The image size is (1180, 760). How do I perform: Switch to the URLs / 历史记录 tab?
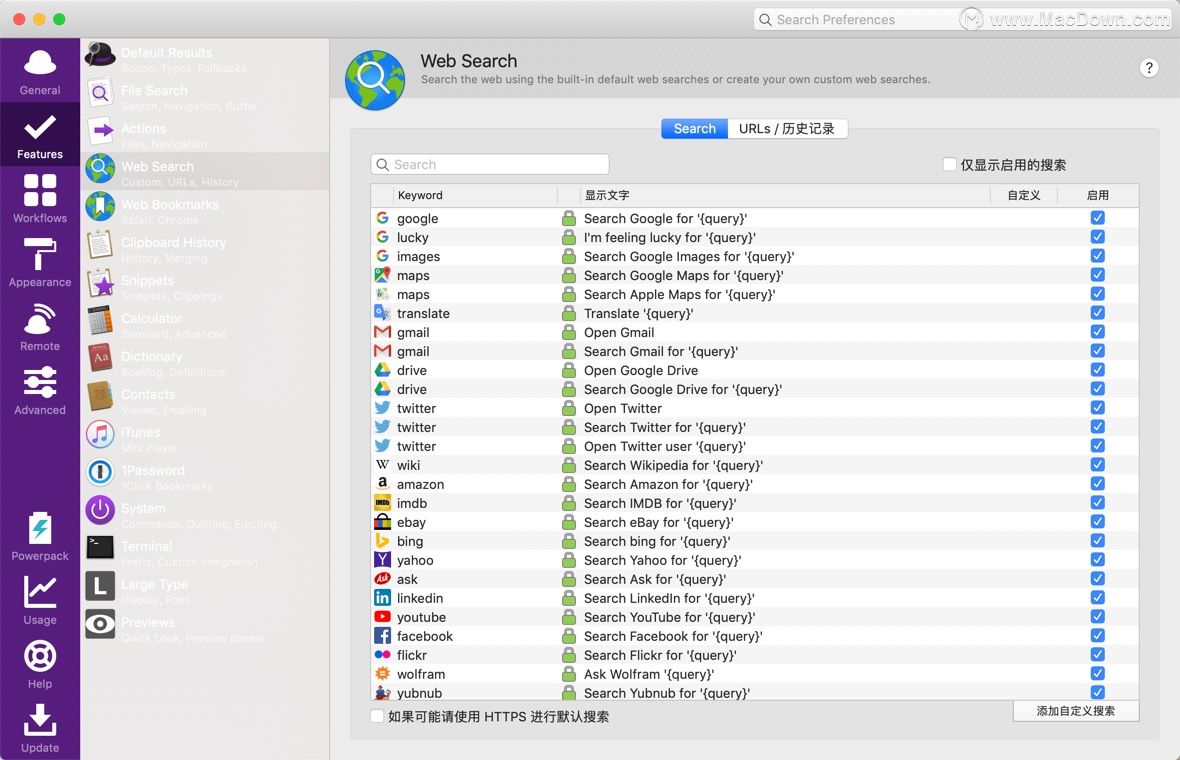tap(787, 129)
